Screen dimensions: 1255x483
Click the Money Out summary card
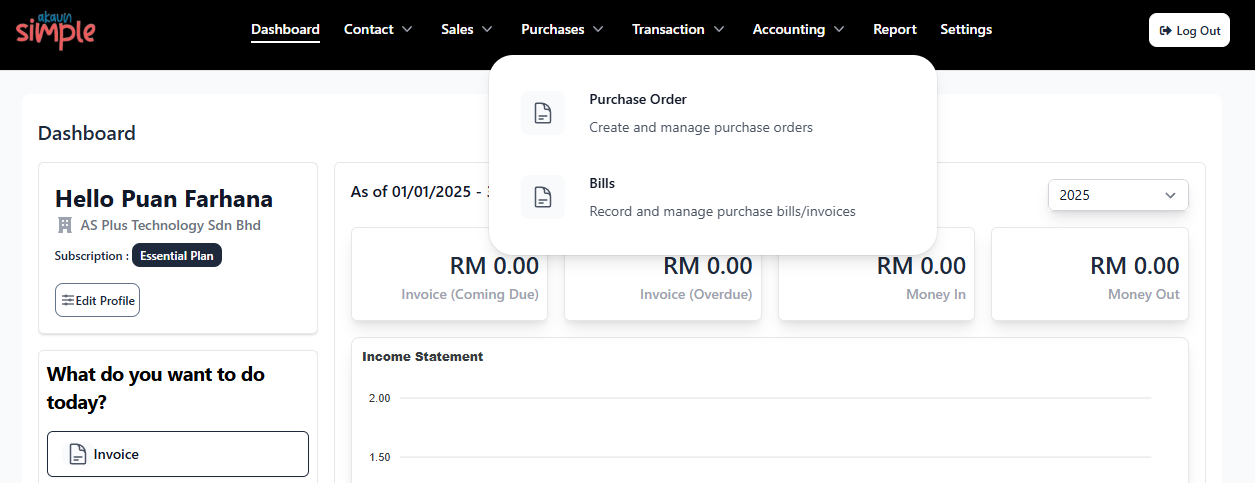[1090, 274]
